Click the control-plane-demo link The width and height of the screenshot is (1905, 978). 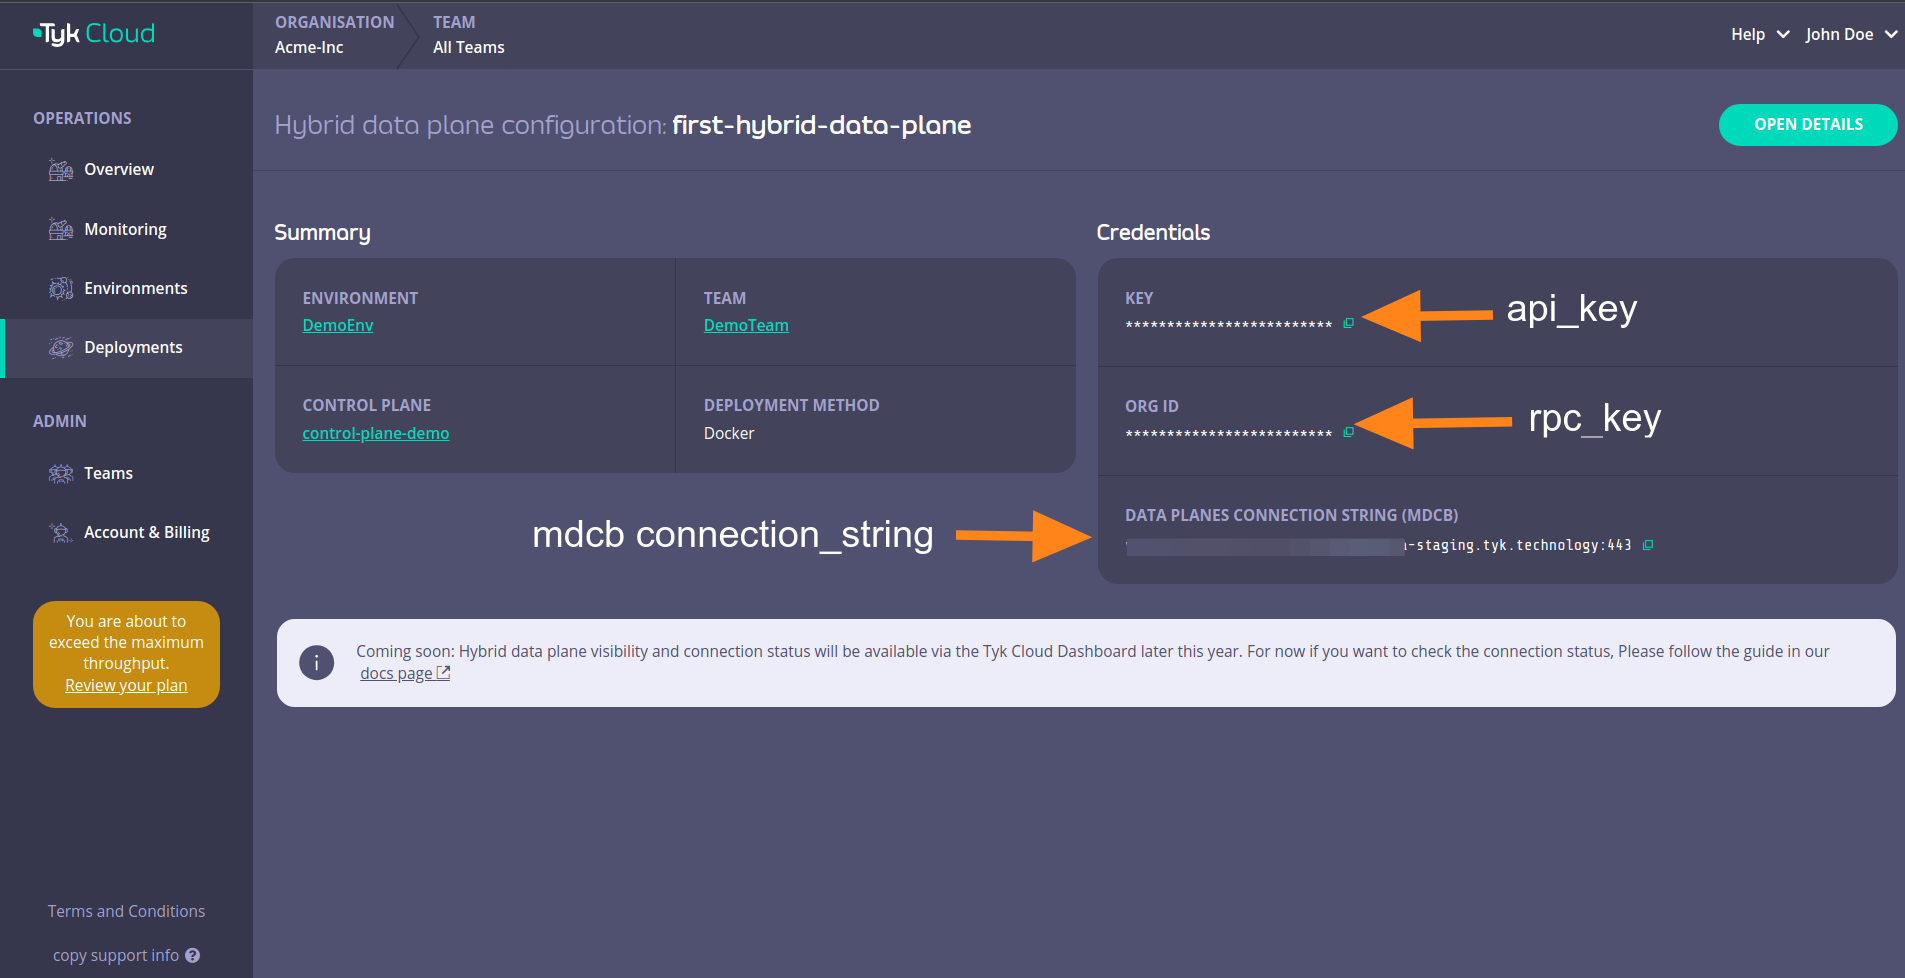[375, 432]
